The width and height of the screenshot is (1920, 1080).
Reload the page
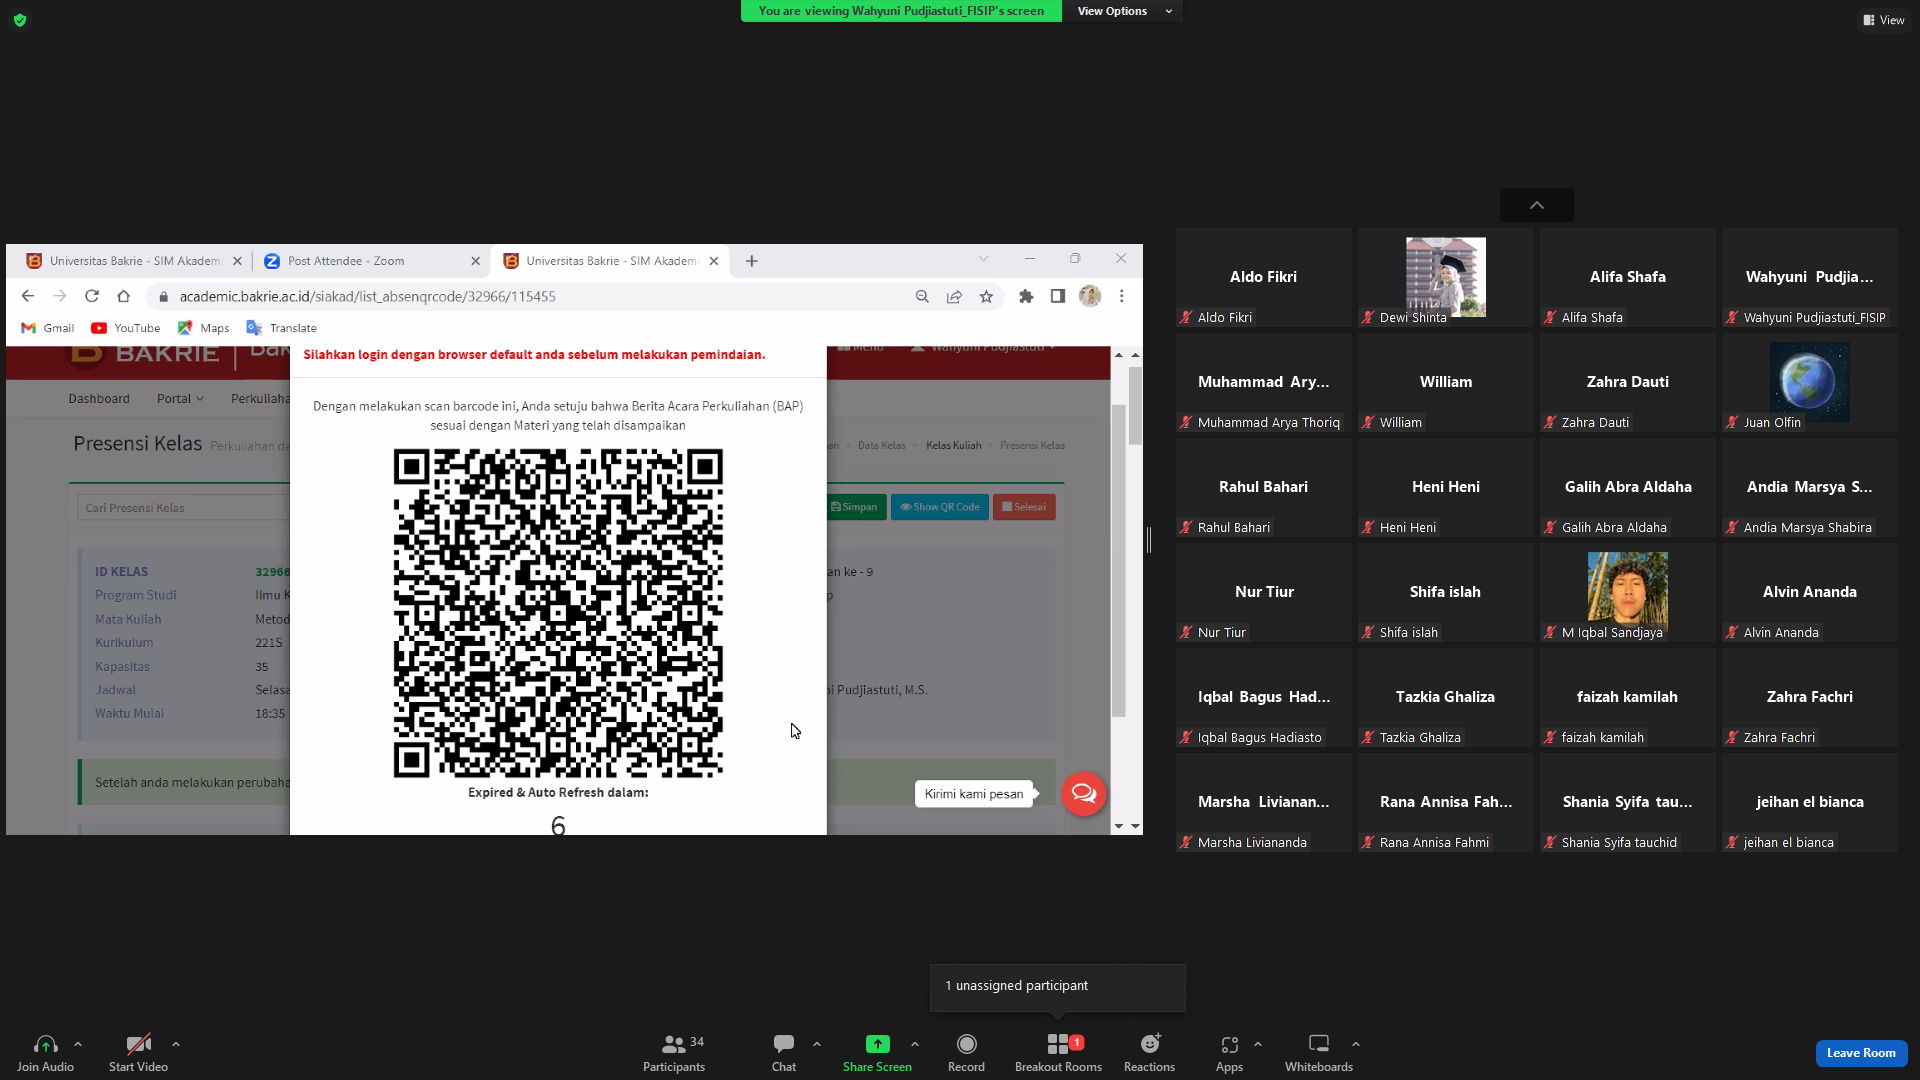point(92,296)
